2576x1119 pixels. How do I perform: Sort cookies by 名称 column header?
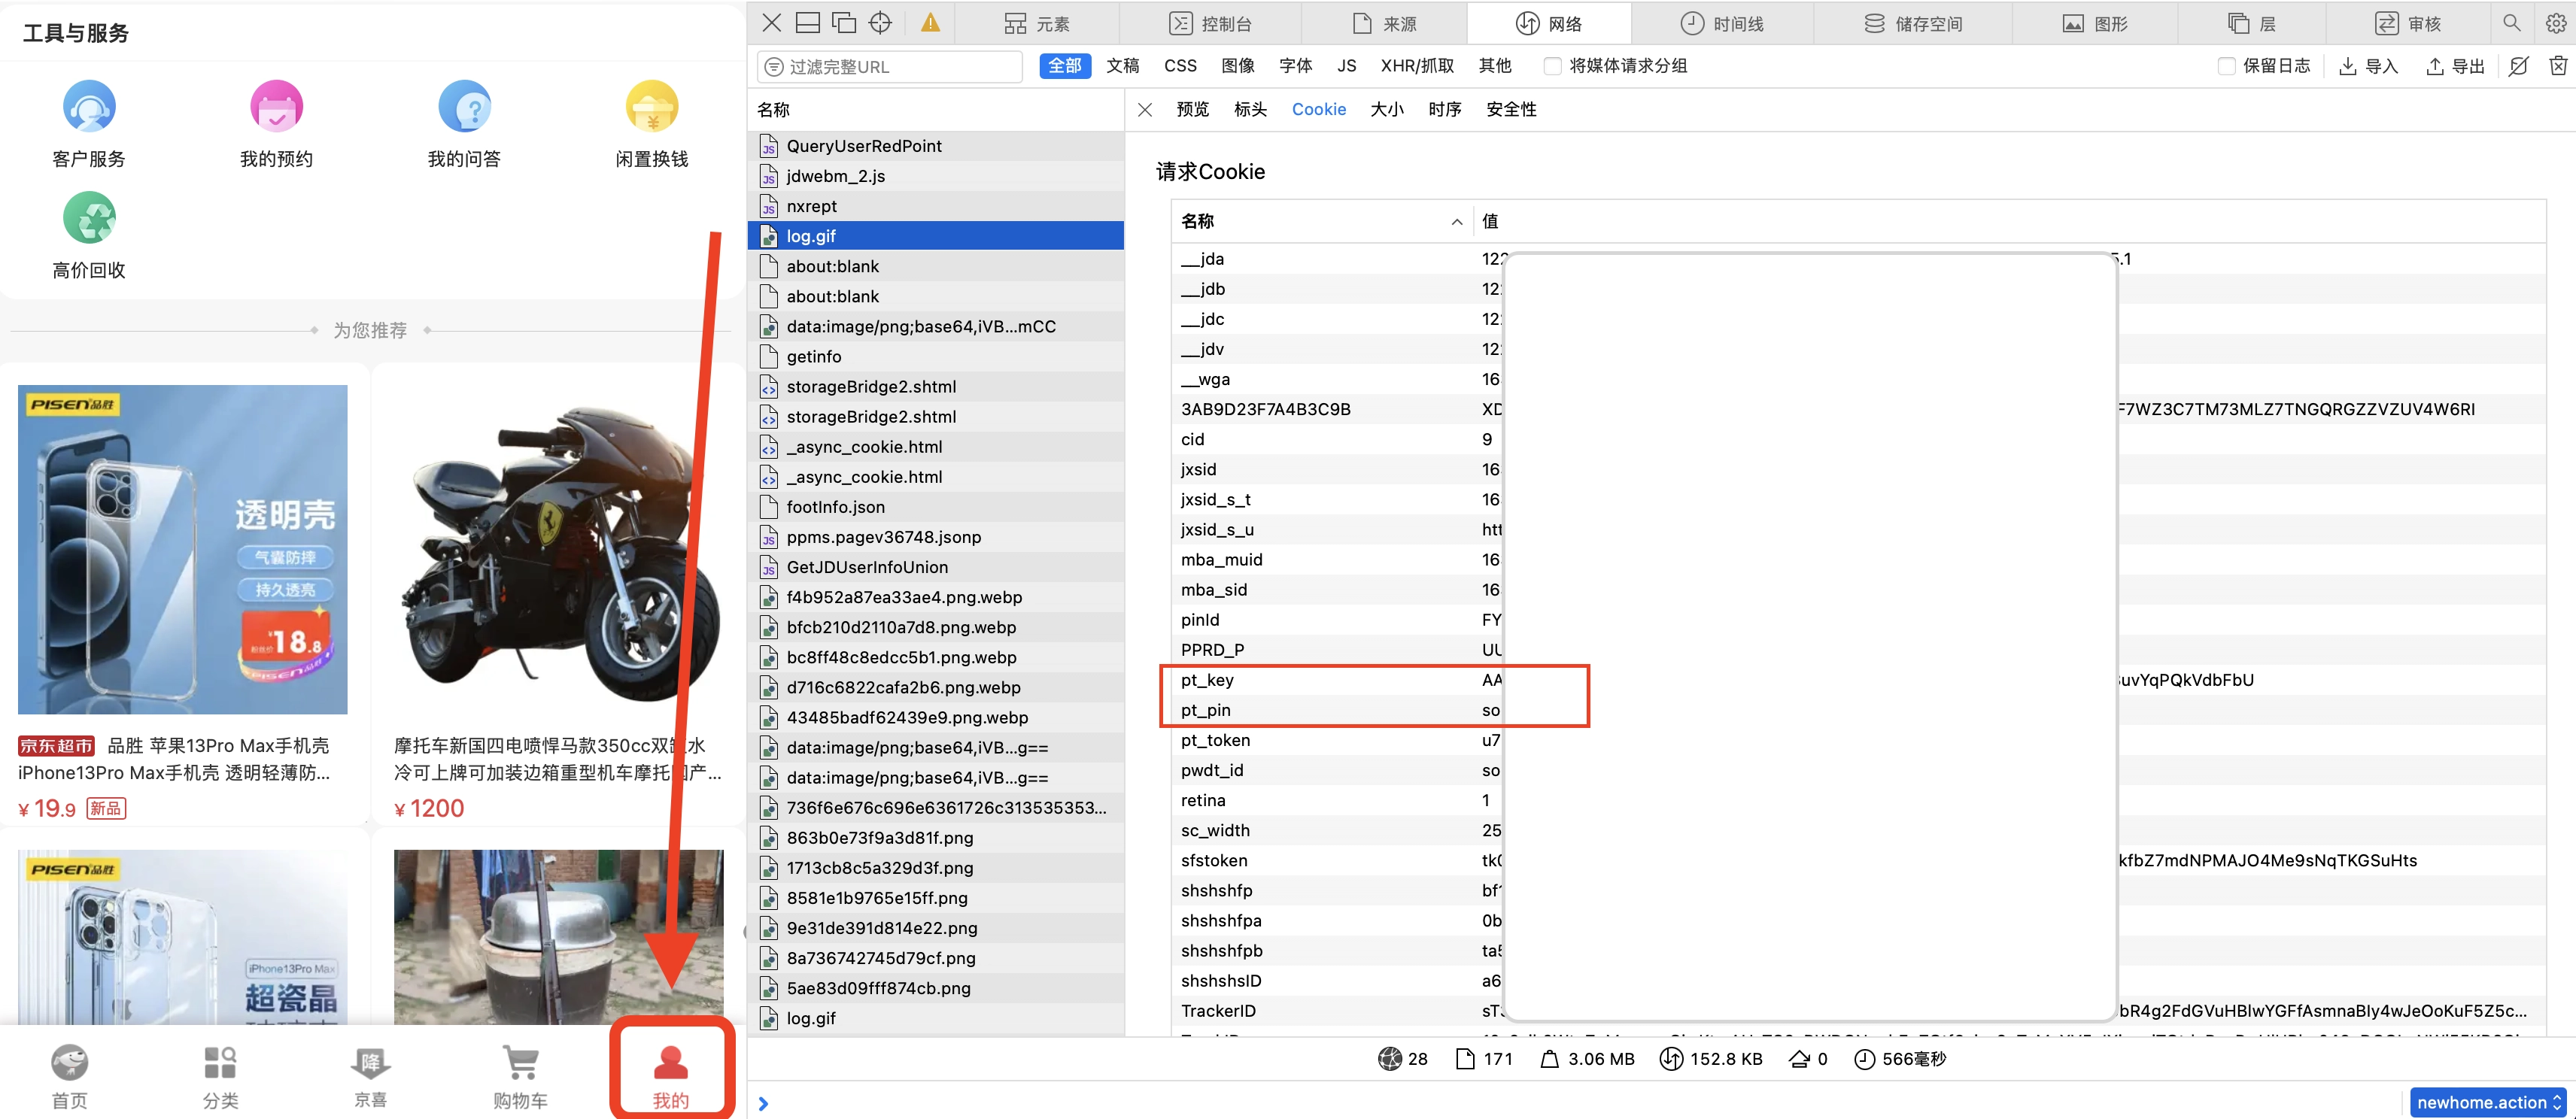point(1321,221)
